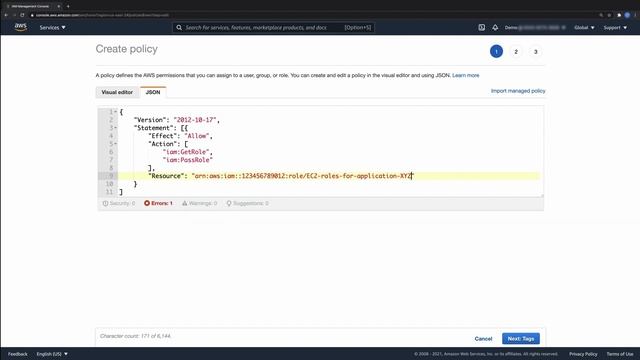Click the suggestions lightbulb icon
Viewport: 640px width, 360px height.
(229, 203)
